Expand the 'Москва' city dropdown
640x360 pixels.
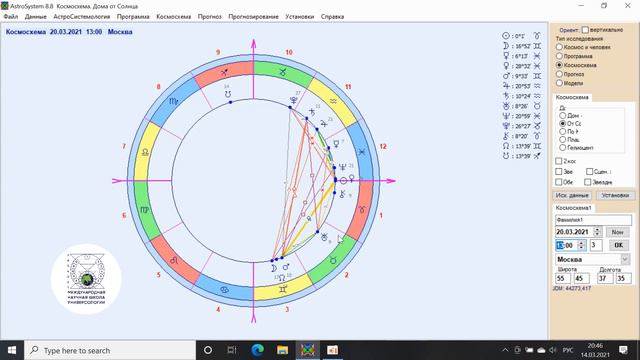[x=625, y=259]
